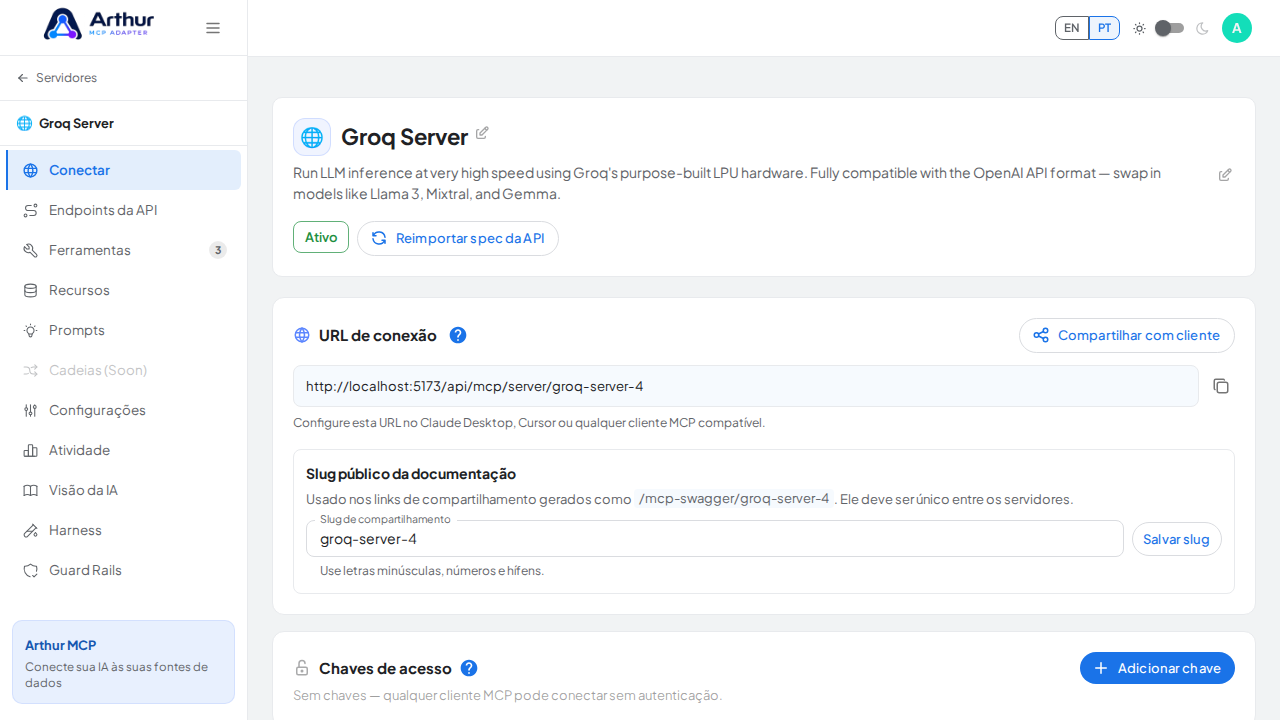The height and width of the screenshot is (720, 1280).
Task: Open Chaves de acesso help icon
Action: (x=469, y=668)
